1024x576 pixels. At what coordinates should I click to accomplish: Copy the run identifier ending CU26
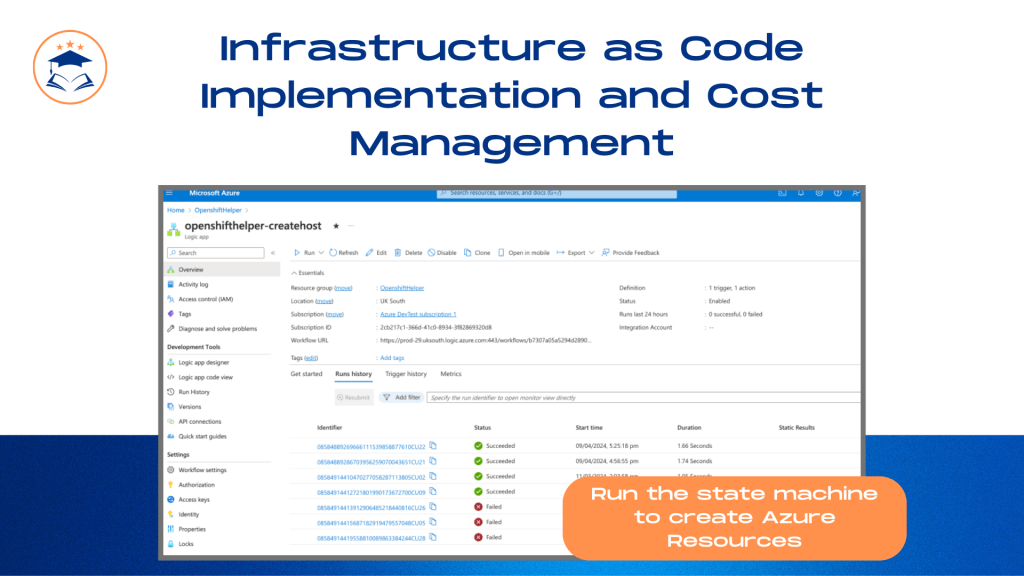click(x=433, y=507)
